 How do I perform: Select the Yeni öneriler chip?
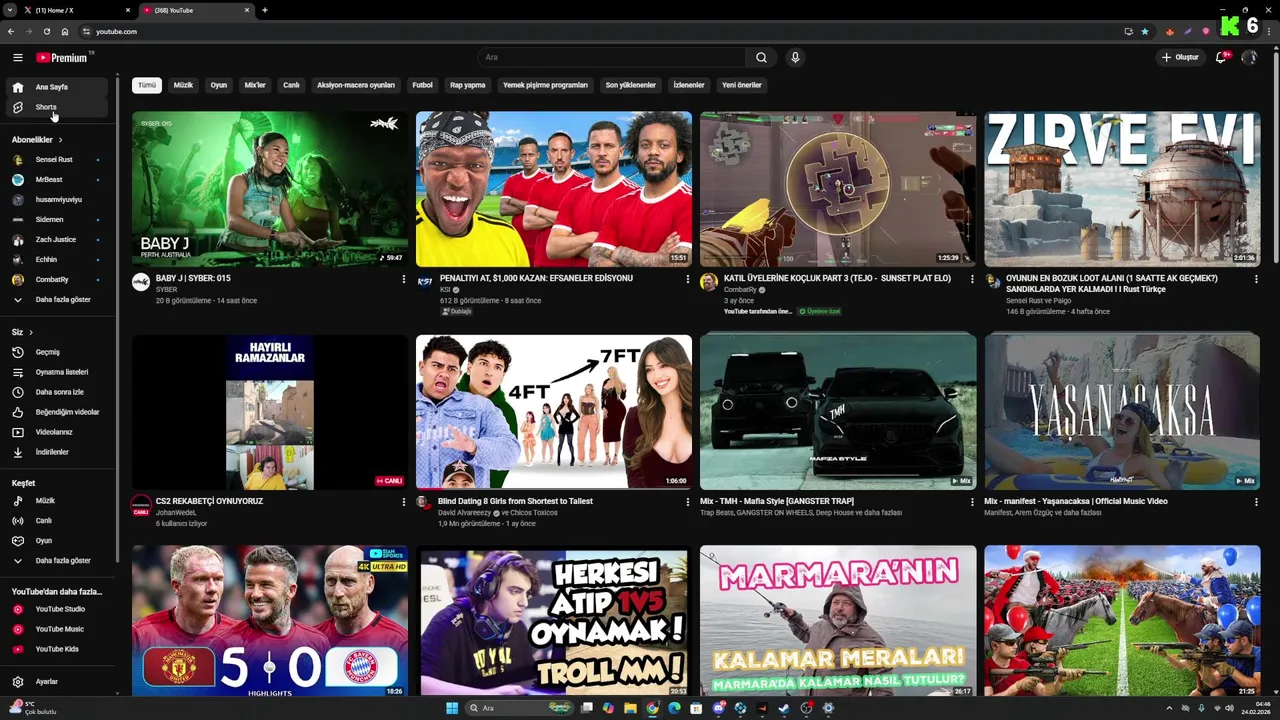[x=742, y=85]
